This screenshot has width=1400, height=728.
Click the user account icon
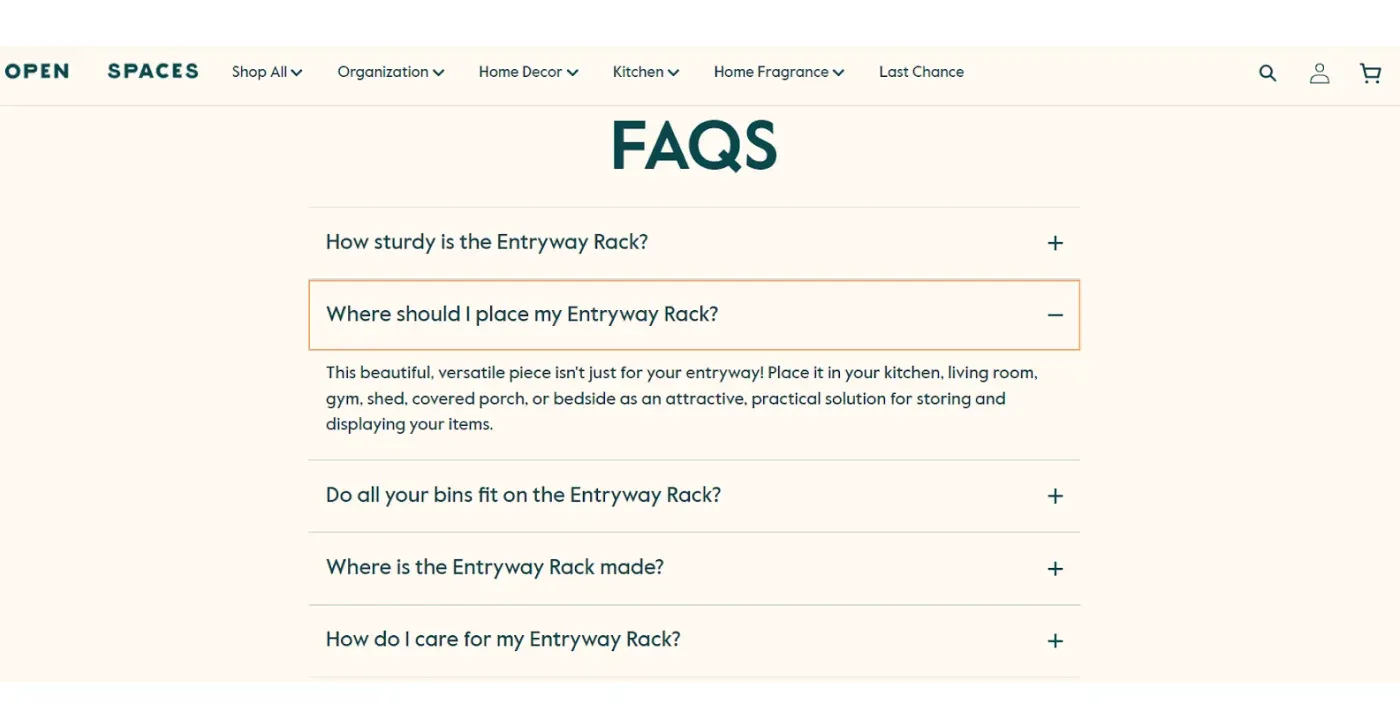coord(1319,73)
